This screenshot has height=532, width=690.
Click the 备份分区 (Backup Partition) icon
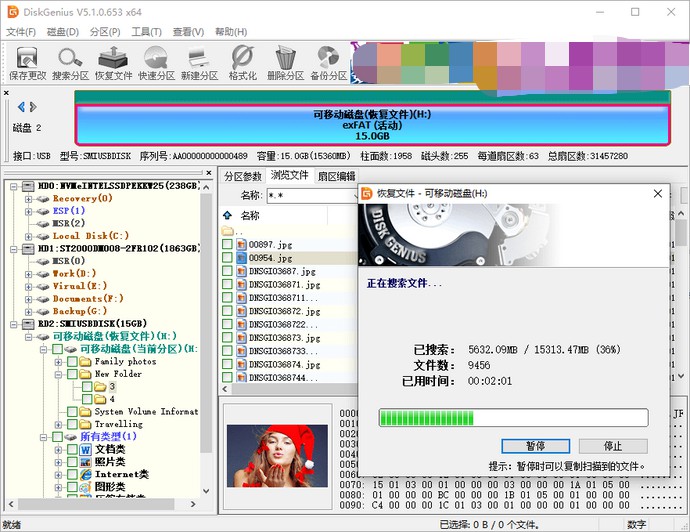(x=328, y=62)
